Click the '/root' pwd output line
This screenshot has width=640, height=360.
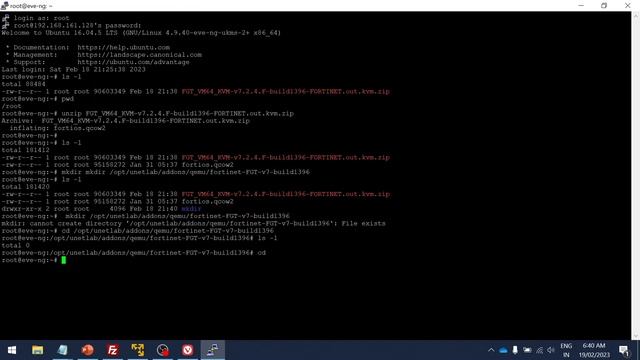point(11,106)
